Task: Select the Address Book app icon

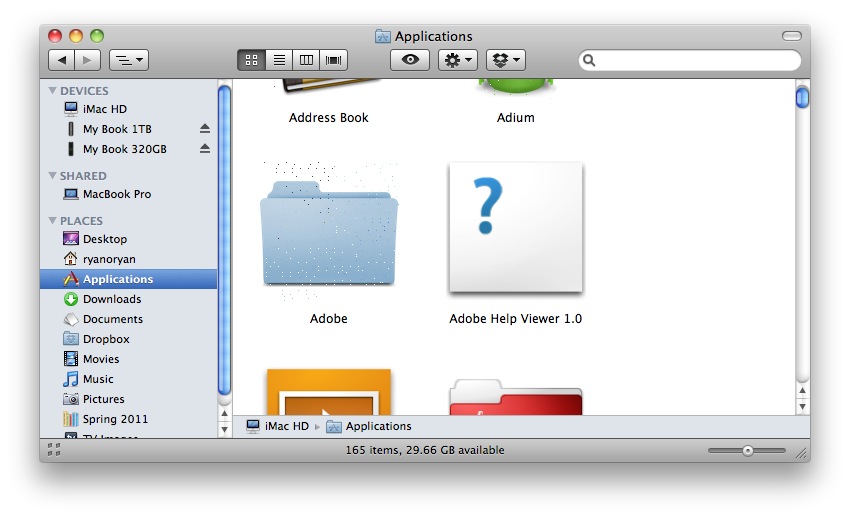Action: tap(331, 87)
